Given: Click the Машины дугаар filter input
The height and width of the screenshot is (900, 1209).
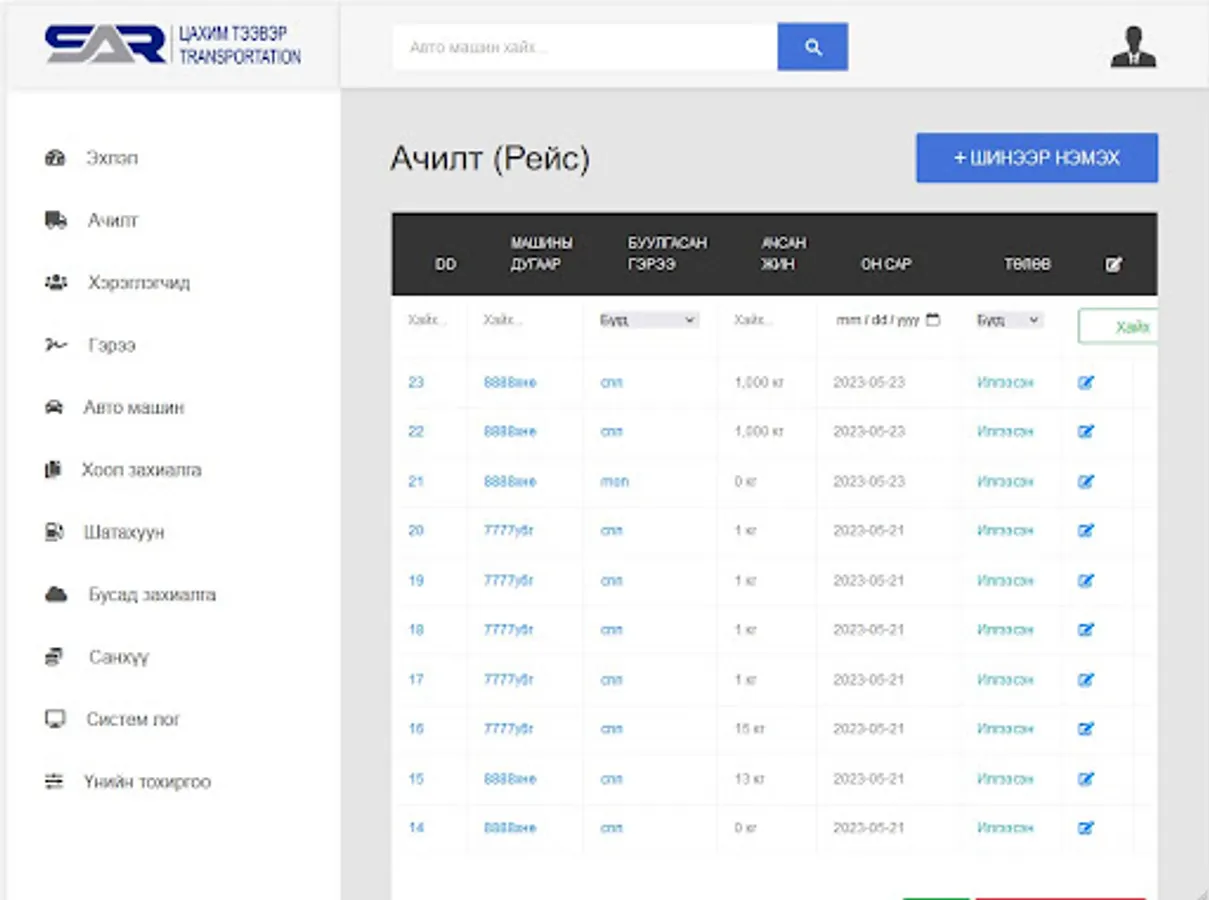Looking at the screenshot, I should 525,320.
